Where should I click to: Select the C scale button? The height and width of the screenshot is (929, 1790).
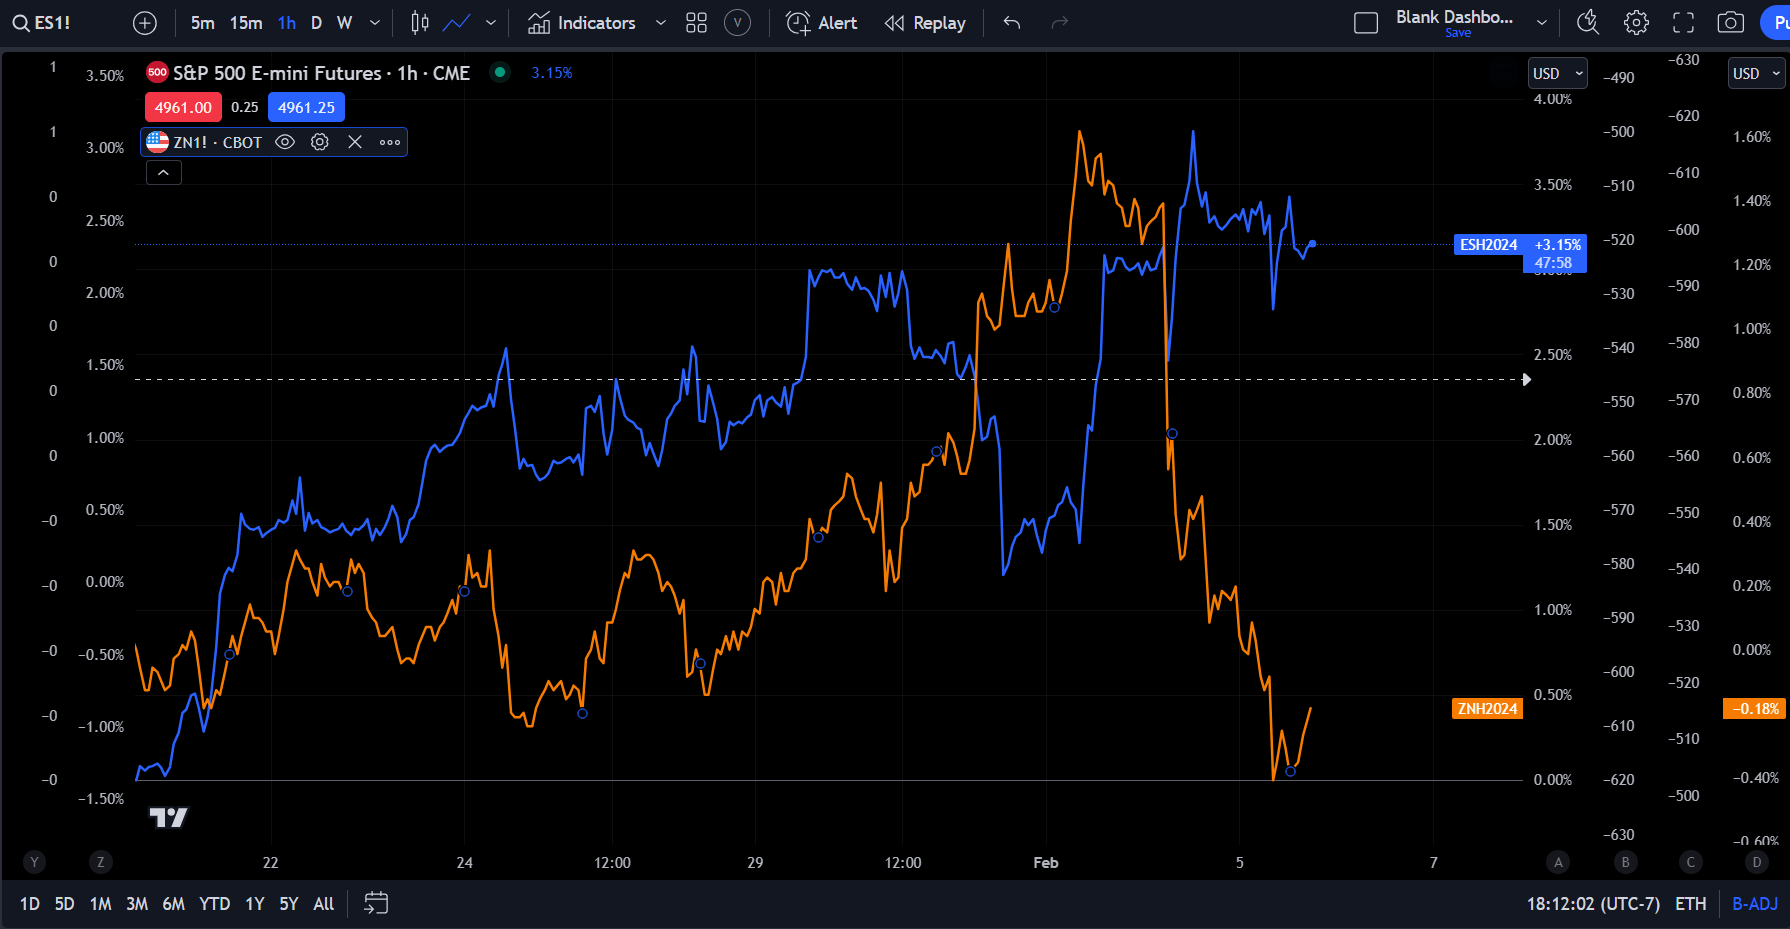(1691, 862)
